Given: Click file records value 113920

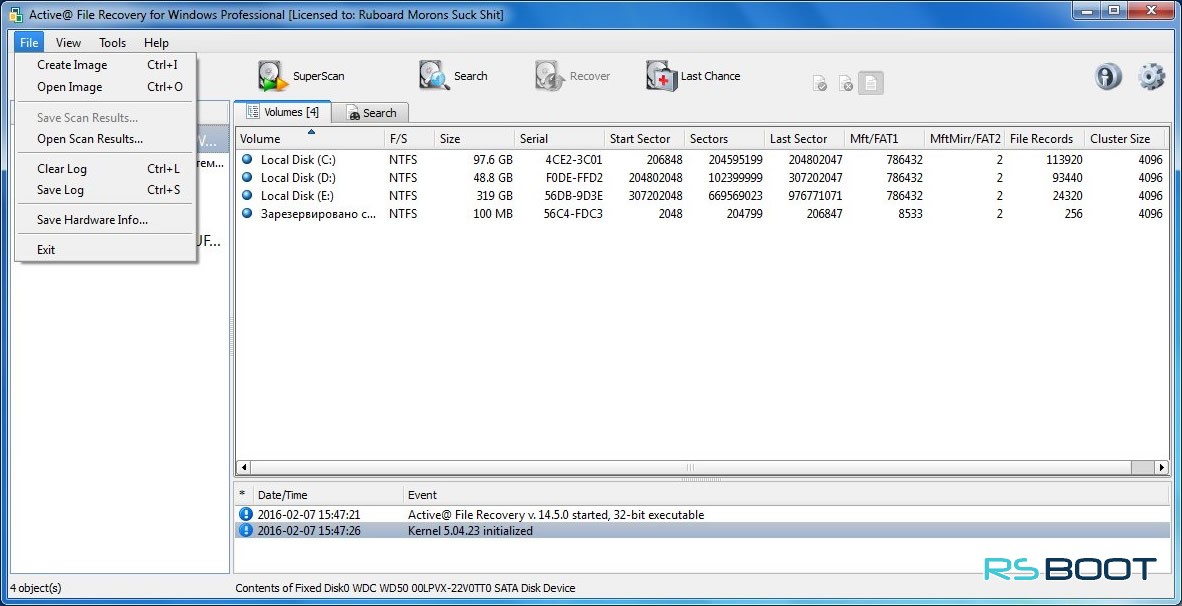Looking at the screenshot, I should (x=1064, y=160).
